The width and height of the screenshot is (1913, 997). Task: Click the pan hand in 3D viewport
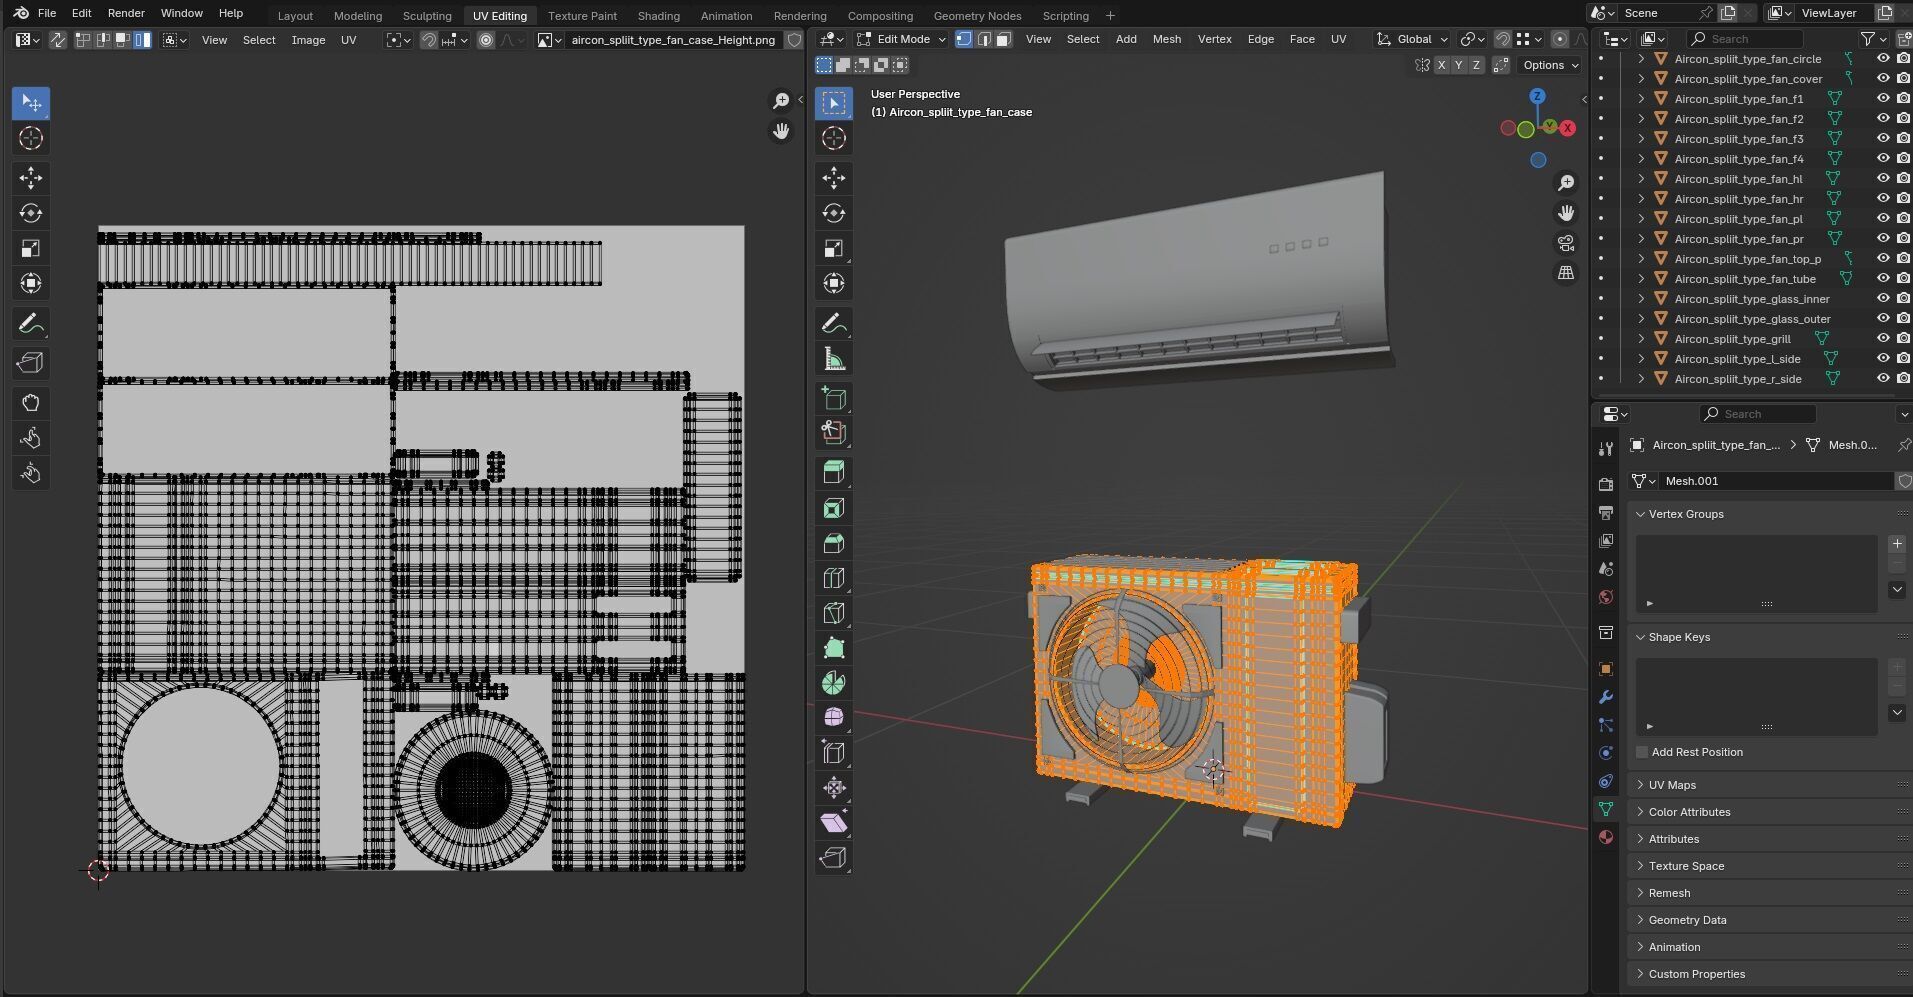(1566, 212)
